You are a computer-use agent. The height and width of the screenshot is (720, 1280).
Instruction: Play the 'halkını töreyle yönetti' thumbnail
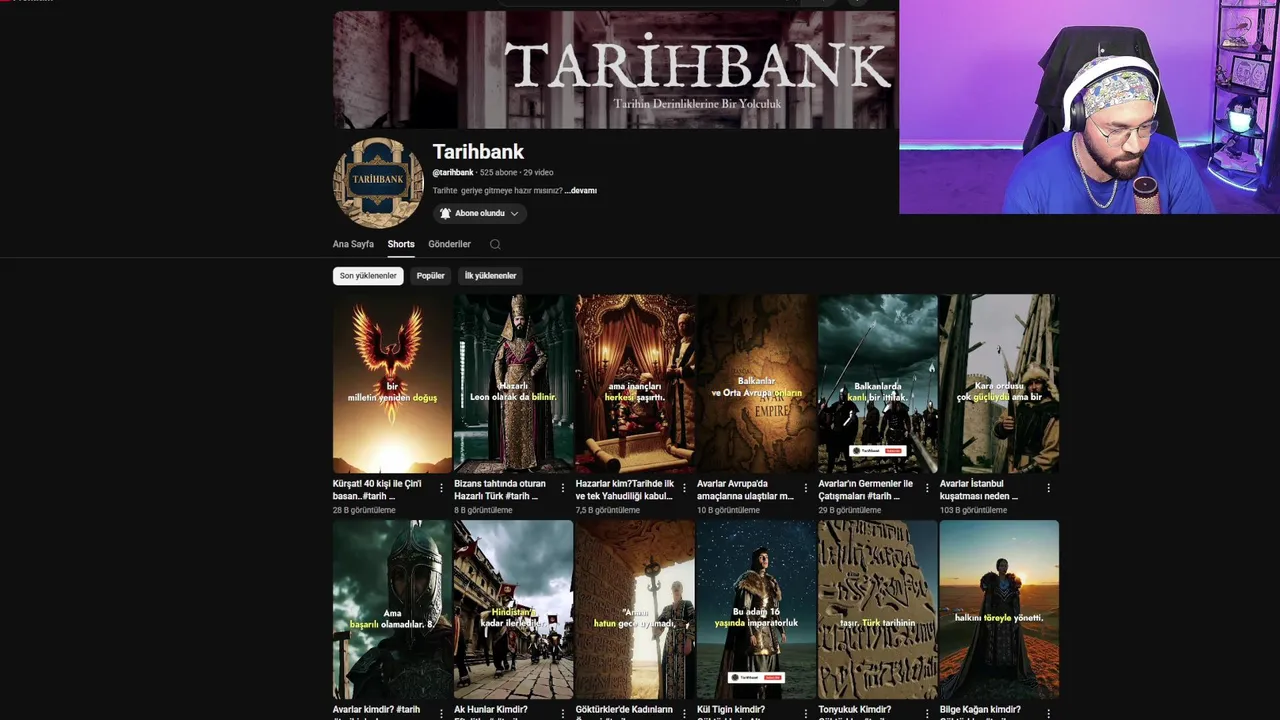tap(999, 609)
